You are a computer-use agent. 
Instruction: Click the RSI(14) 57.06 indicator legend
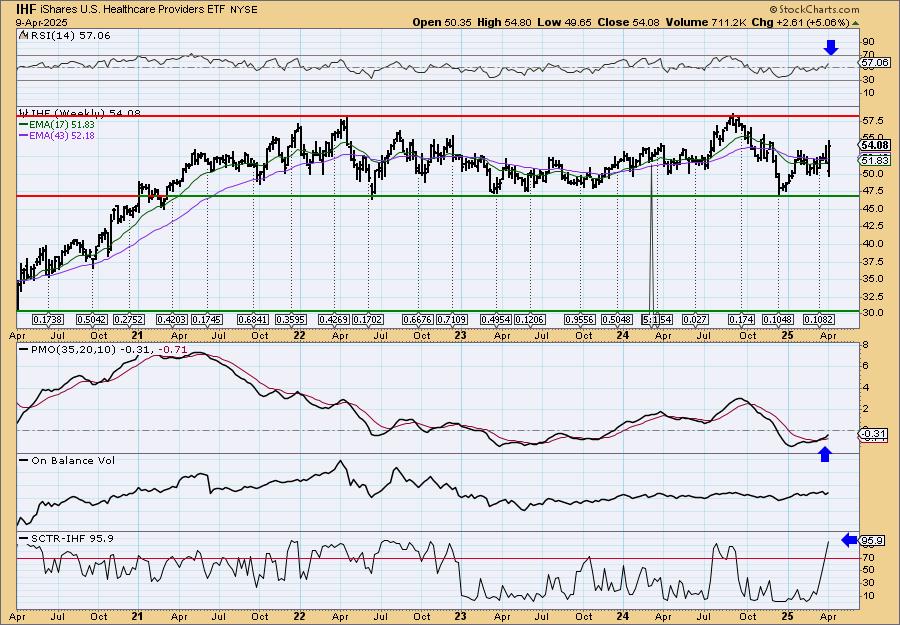pyautogui.click(x=64, y=36)
